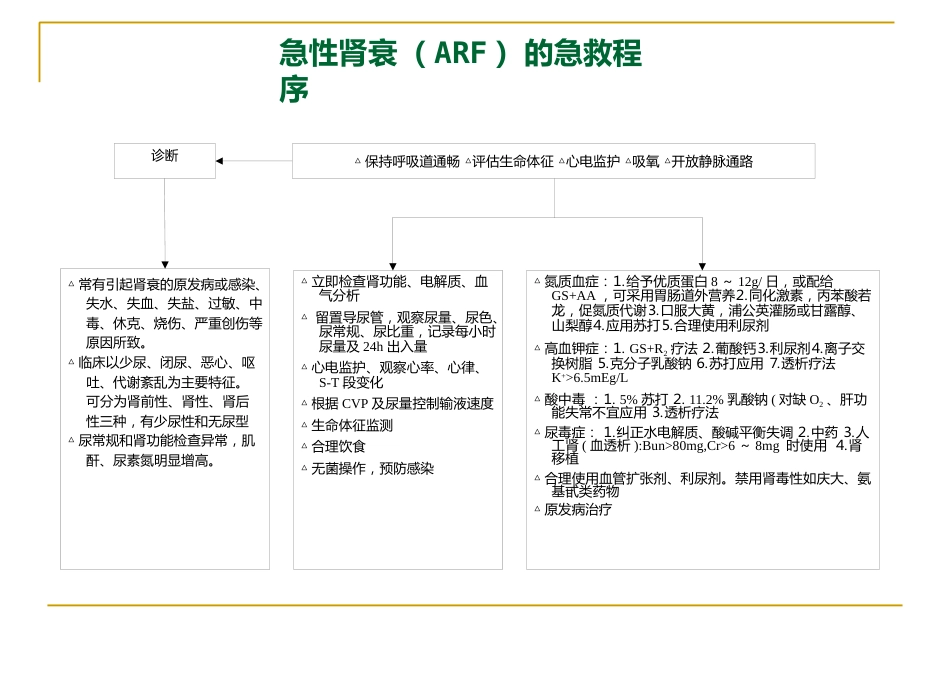
Task: Click the bullet 合理饮食
Action: (x=338, y=446)
